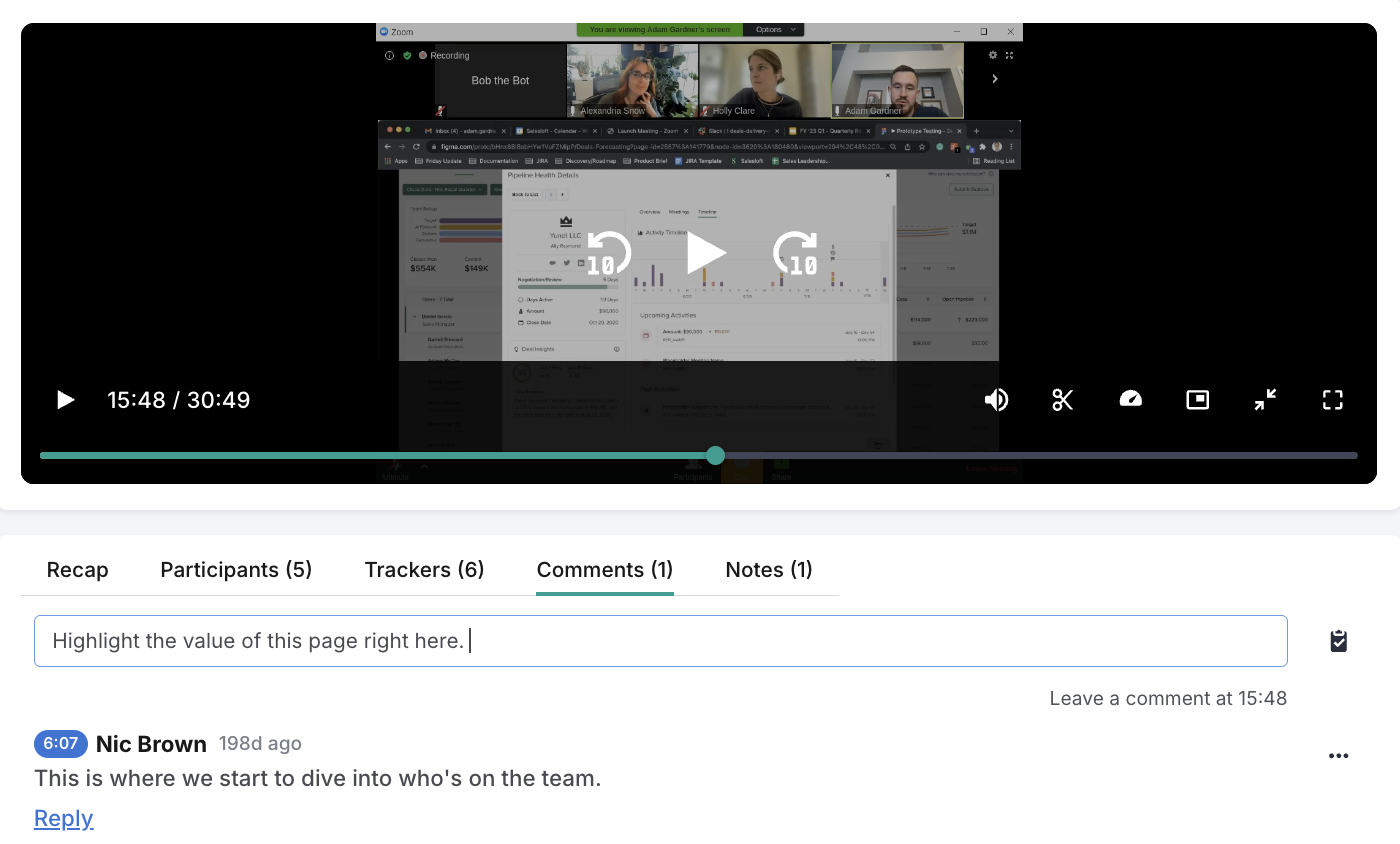
Task: Open the Trackers (6) tab
Action: (x=424, y=570)
